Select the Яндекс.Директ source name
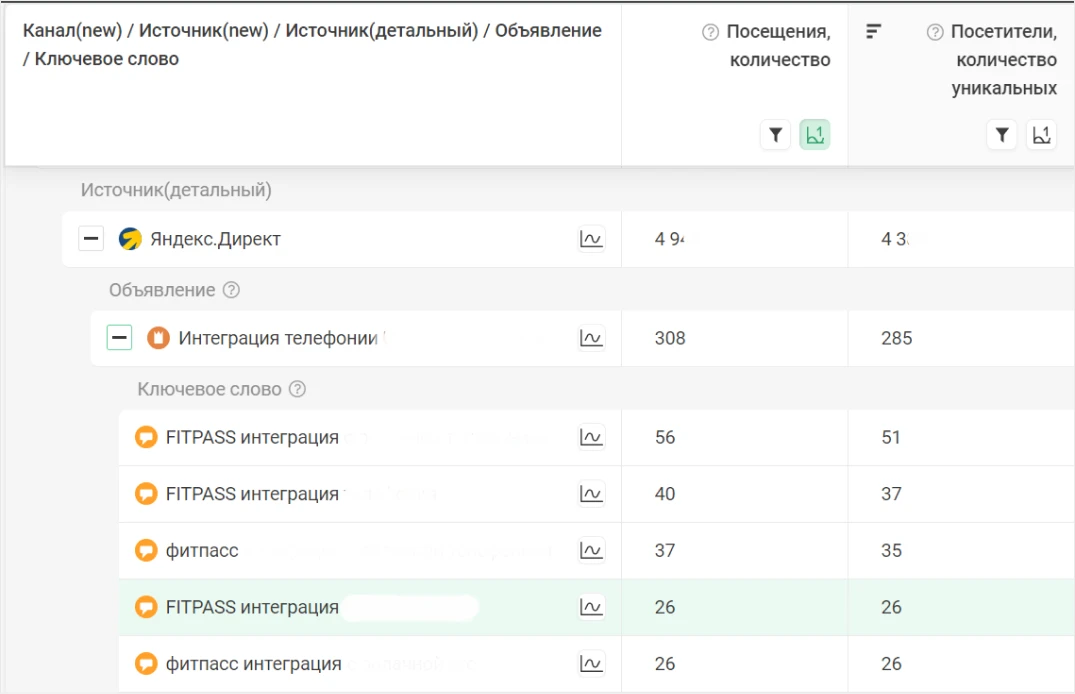This screenshot has width=1075, height=694. [215, 239]
